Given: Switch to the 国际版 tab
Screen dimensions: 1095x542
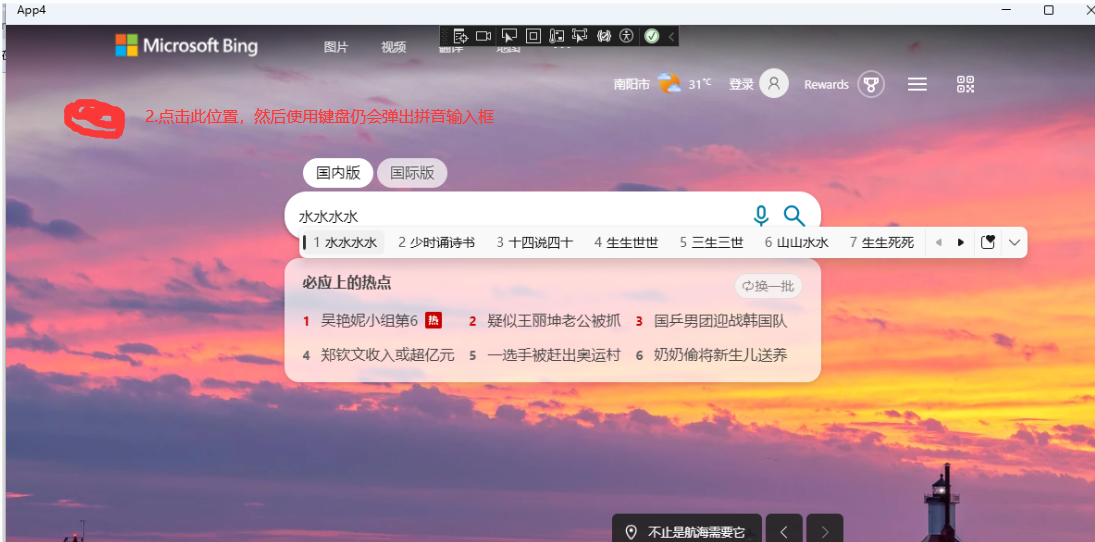Looking at the screenshot, I should point(412,173).
